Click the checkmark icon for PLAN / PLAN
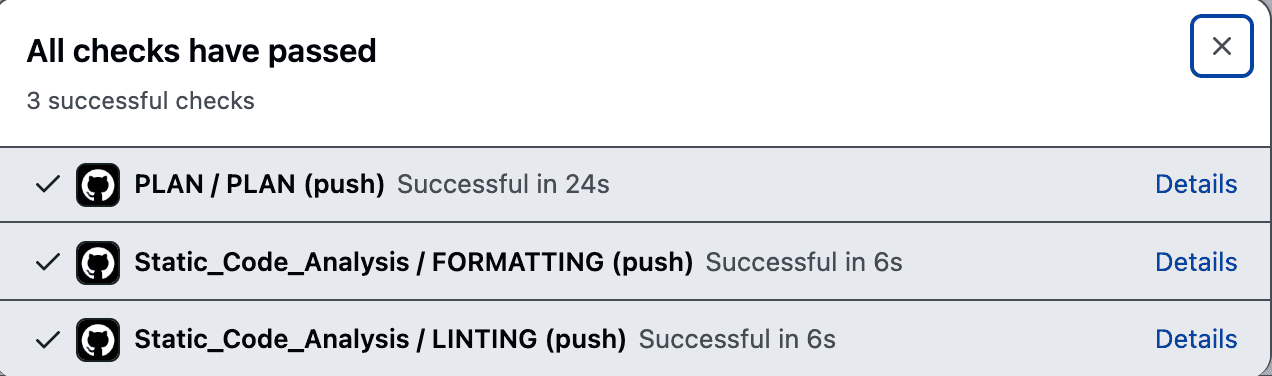 click(x=46, y=185)
